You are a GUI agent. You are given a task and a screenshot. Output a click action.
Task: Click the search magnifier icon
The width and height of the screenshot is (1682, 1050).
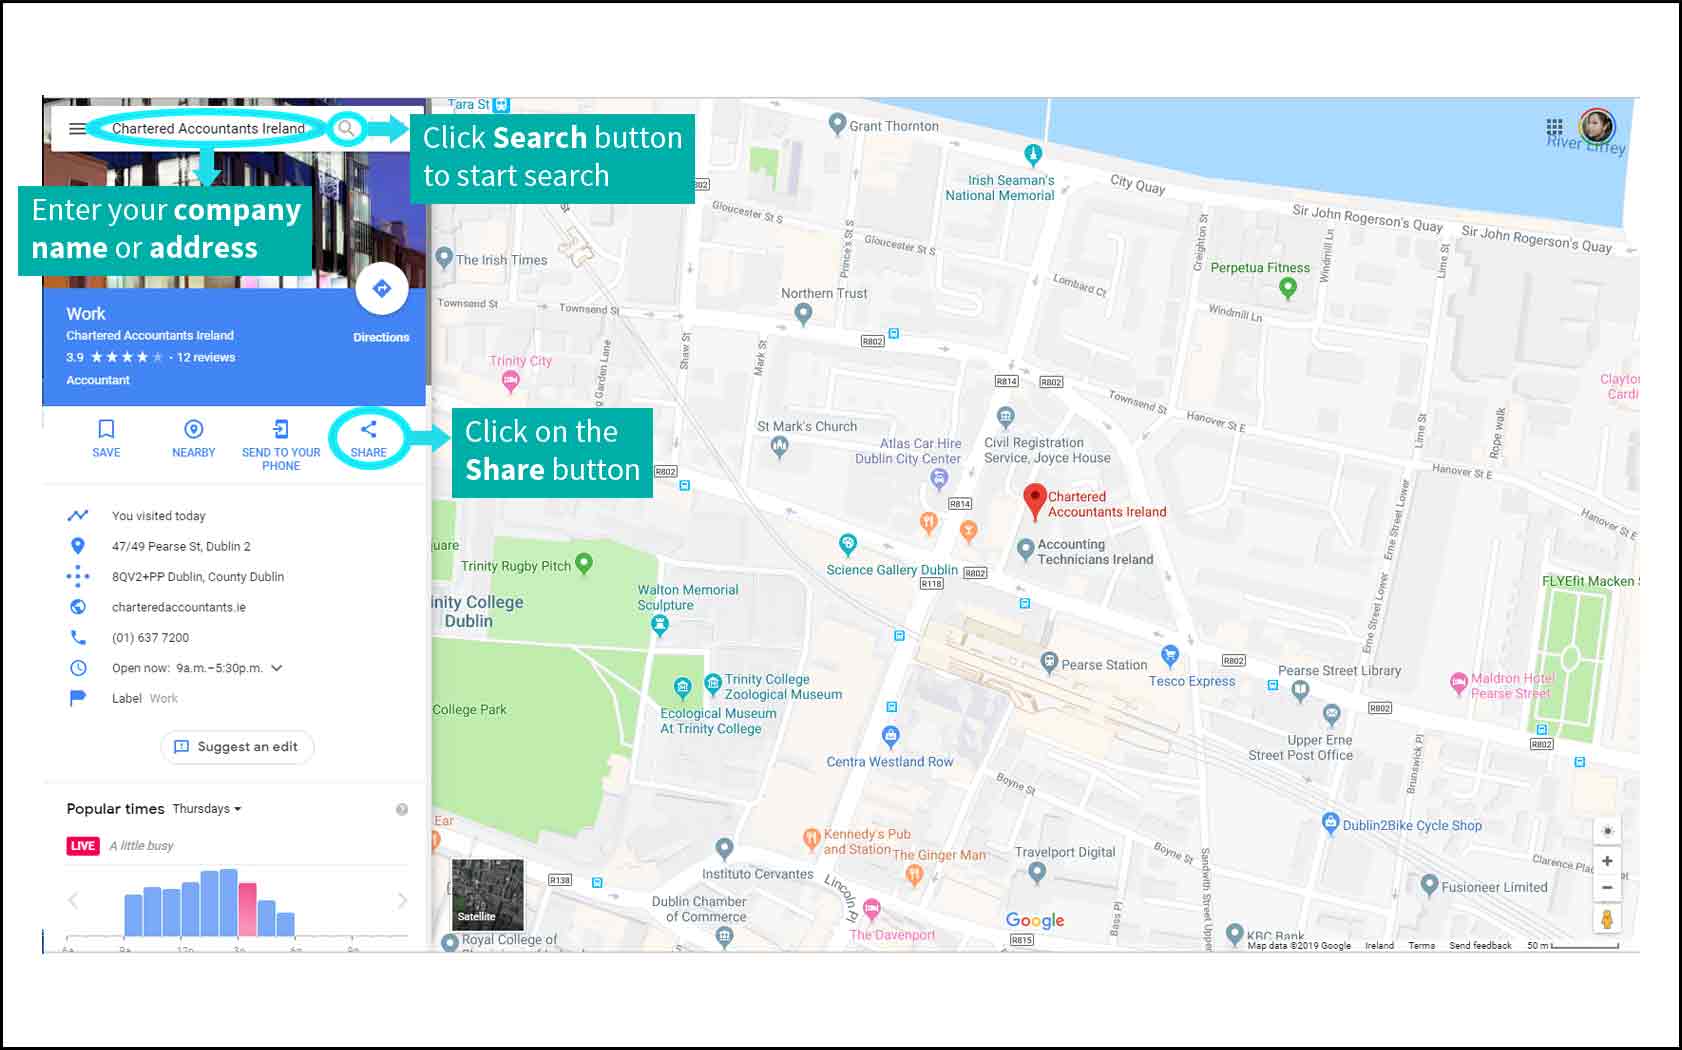[x=346, y=129]
